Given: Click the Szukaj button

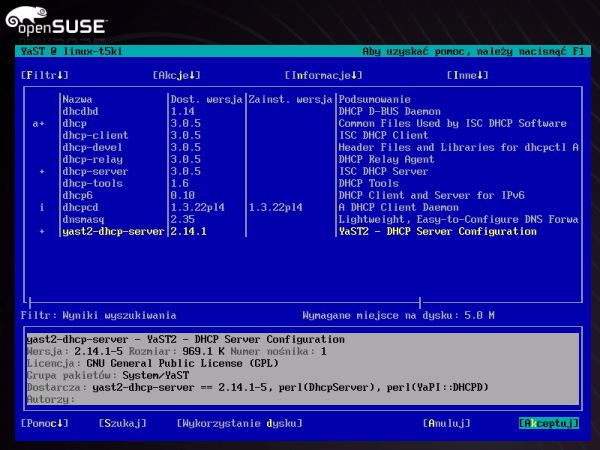Looking at the screenshot, I should point(122,423).
